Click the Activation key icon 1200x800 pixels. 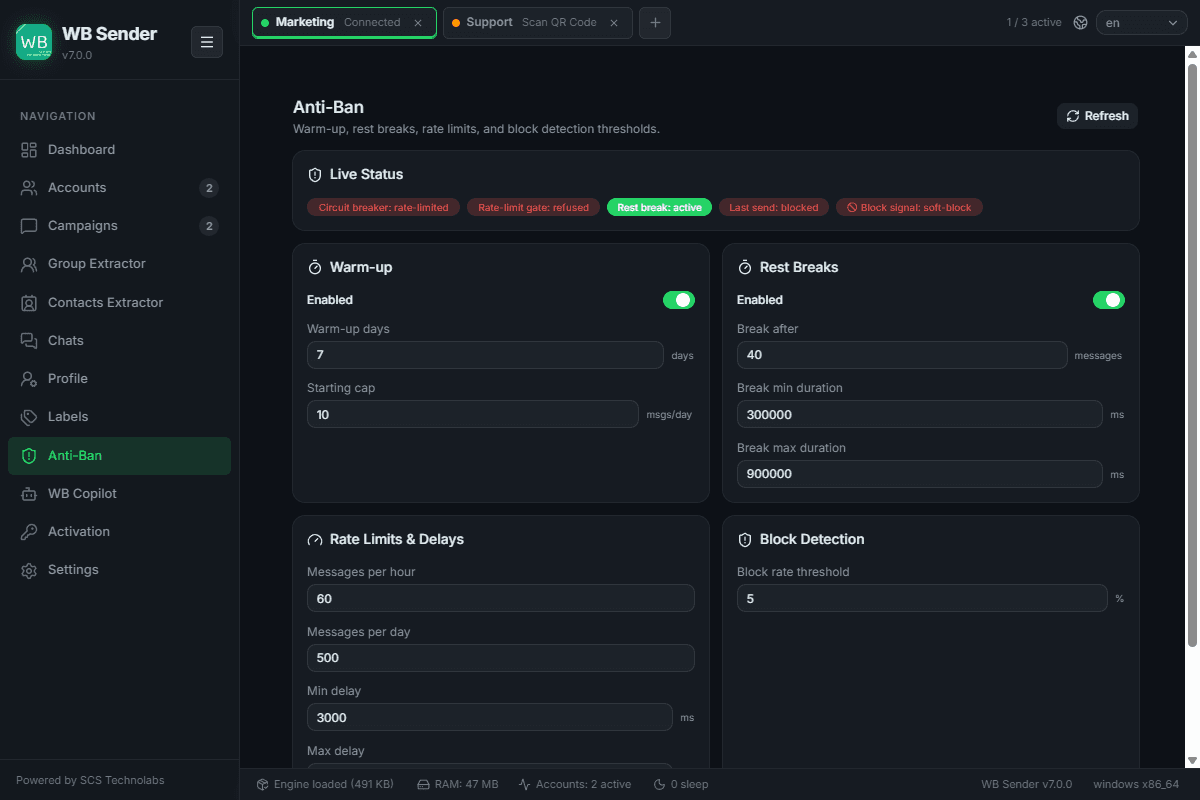[29, 532]
